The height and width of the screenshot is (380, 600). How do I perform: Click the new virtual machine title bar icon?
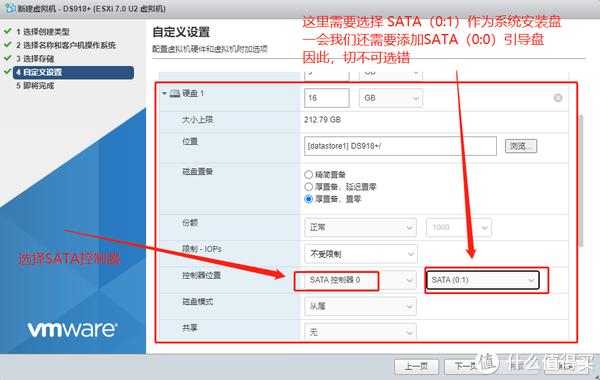click(10, 8)
